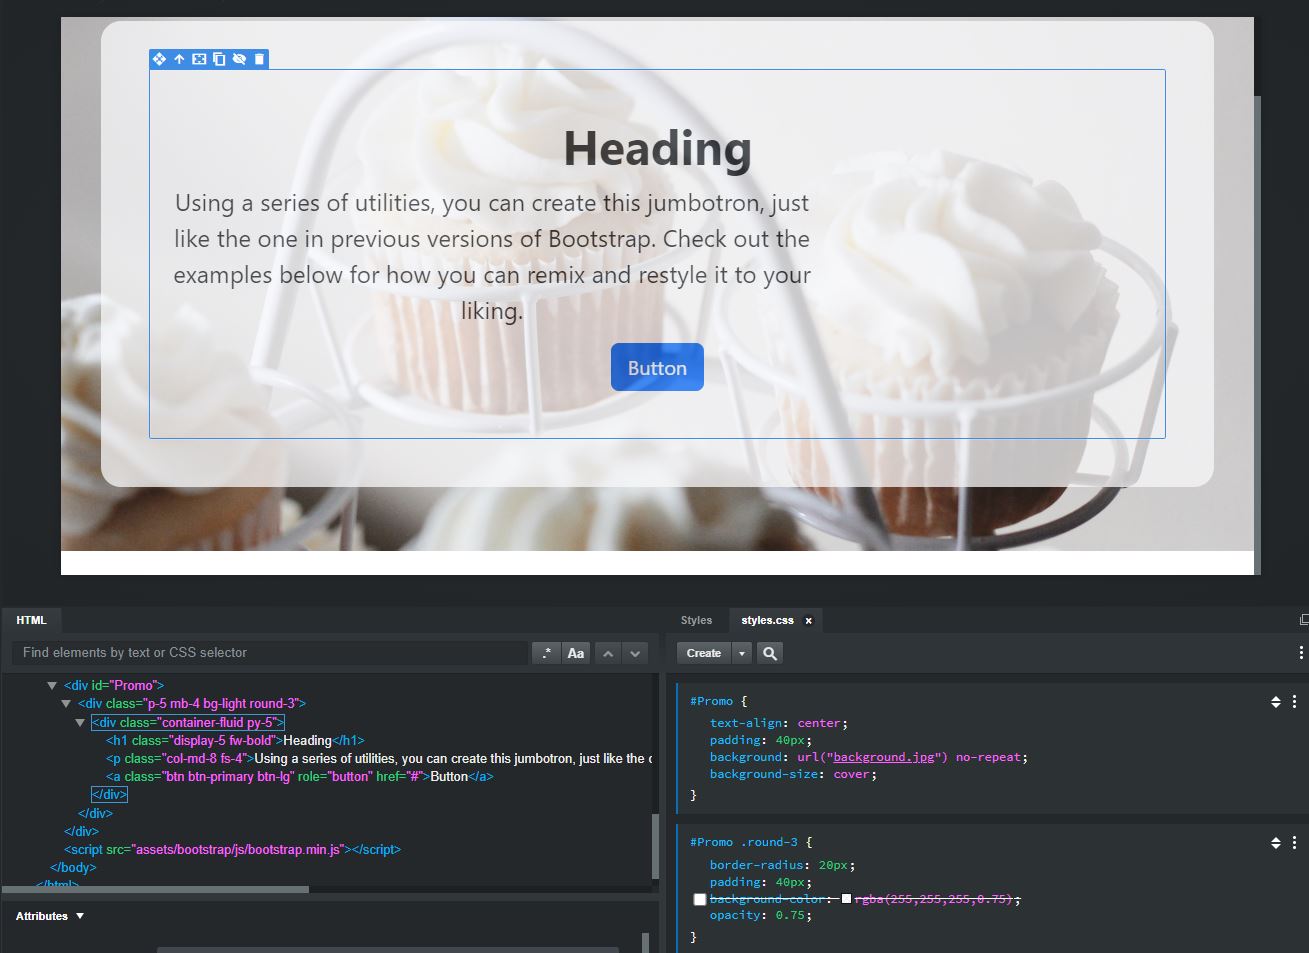Click the background.jpg link in CSS
Image resolution: width=1309 pixels, height=953 pixels.
883,757
